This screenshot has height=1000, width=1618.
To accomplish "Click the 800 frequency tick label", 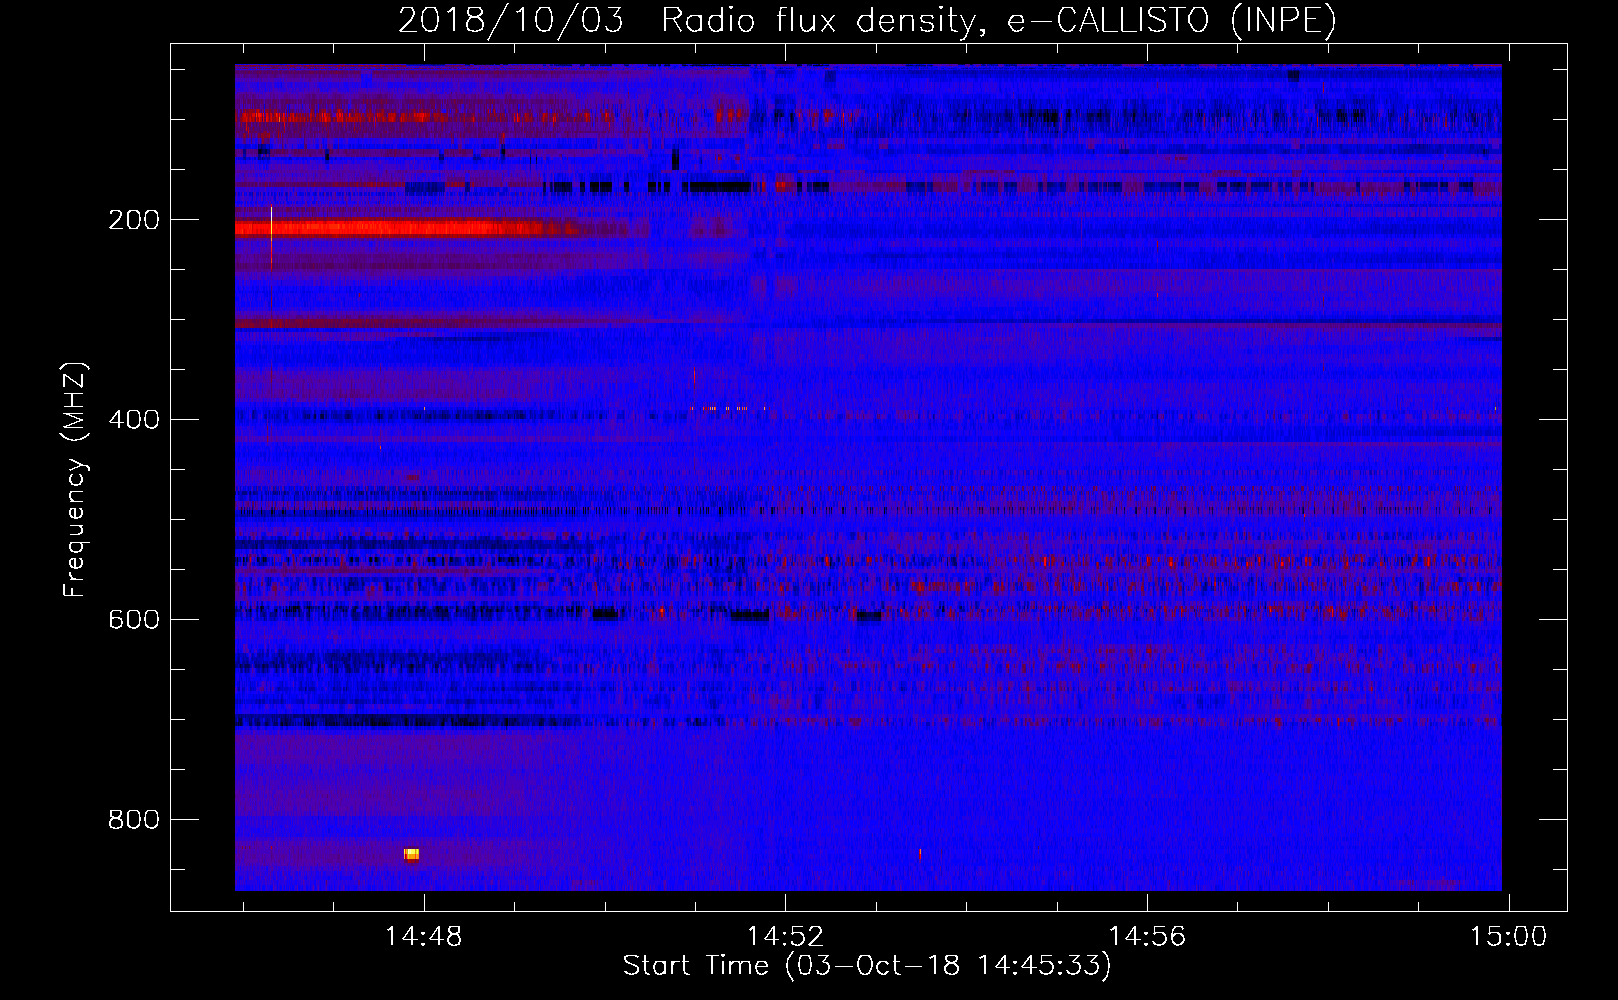I will (134, 820).
